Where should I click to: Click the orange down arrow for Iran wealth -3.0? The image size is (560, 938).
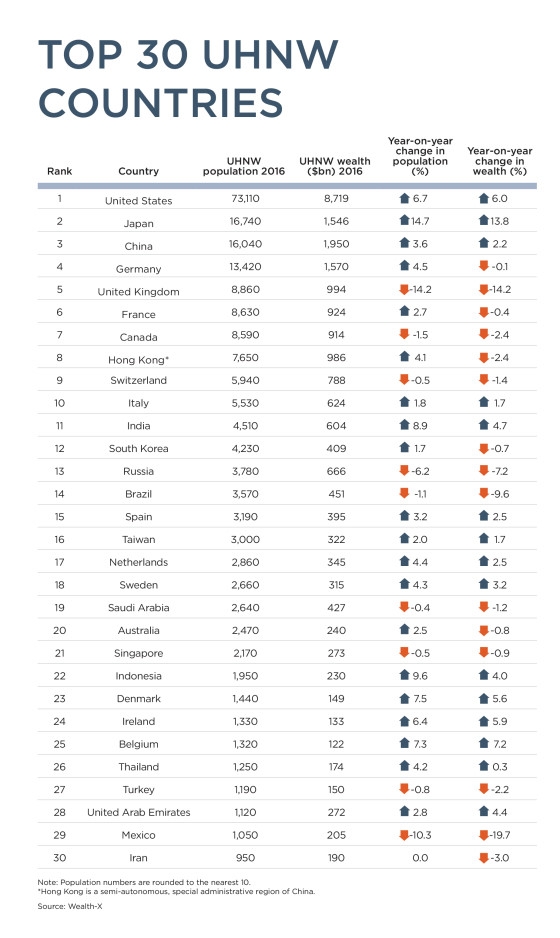tap(484, 858)
